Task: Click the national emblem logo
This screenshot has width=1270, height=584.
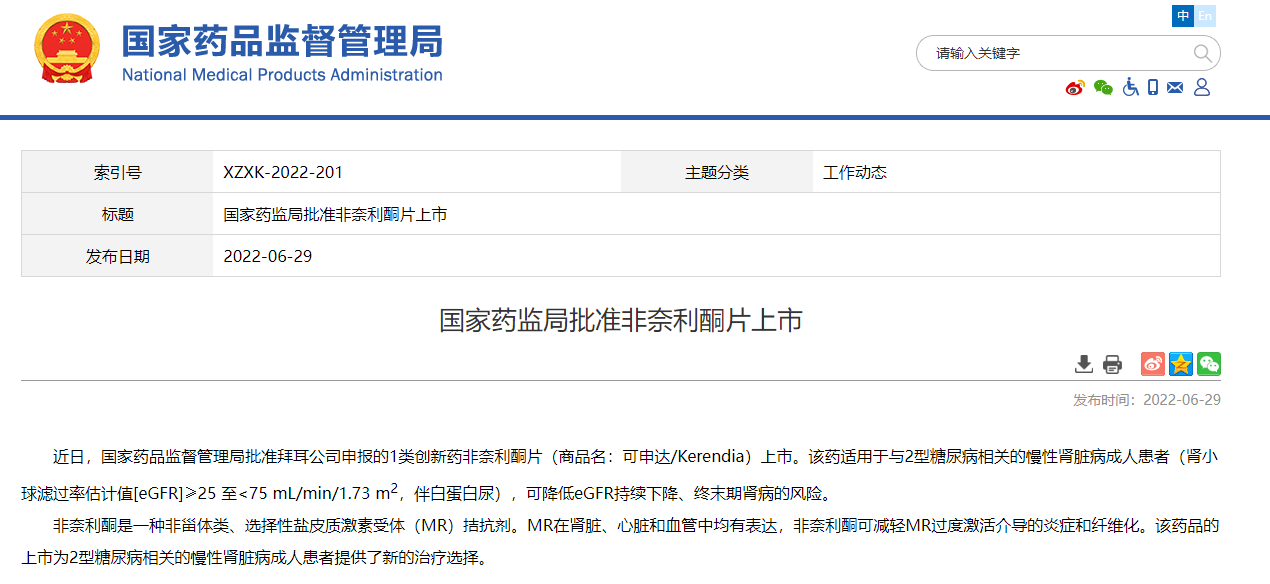Action: click(67, 49)
